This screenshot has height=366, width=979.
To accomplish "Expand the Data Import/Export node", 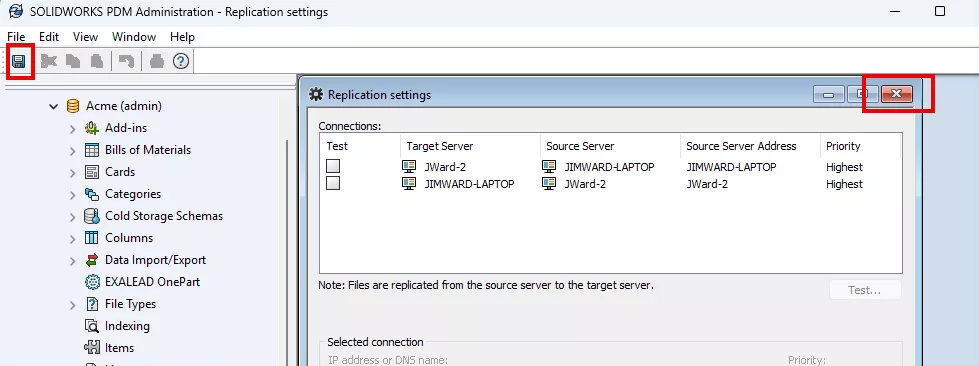I will click(x=72, y=261).
